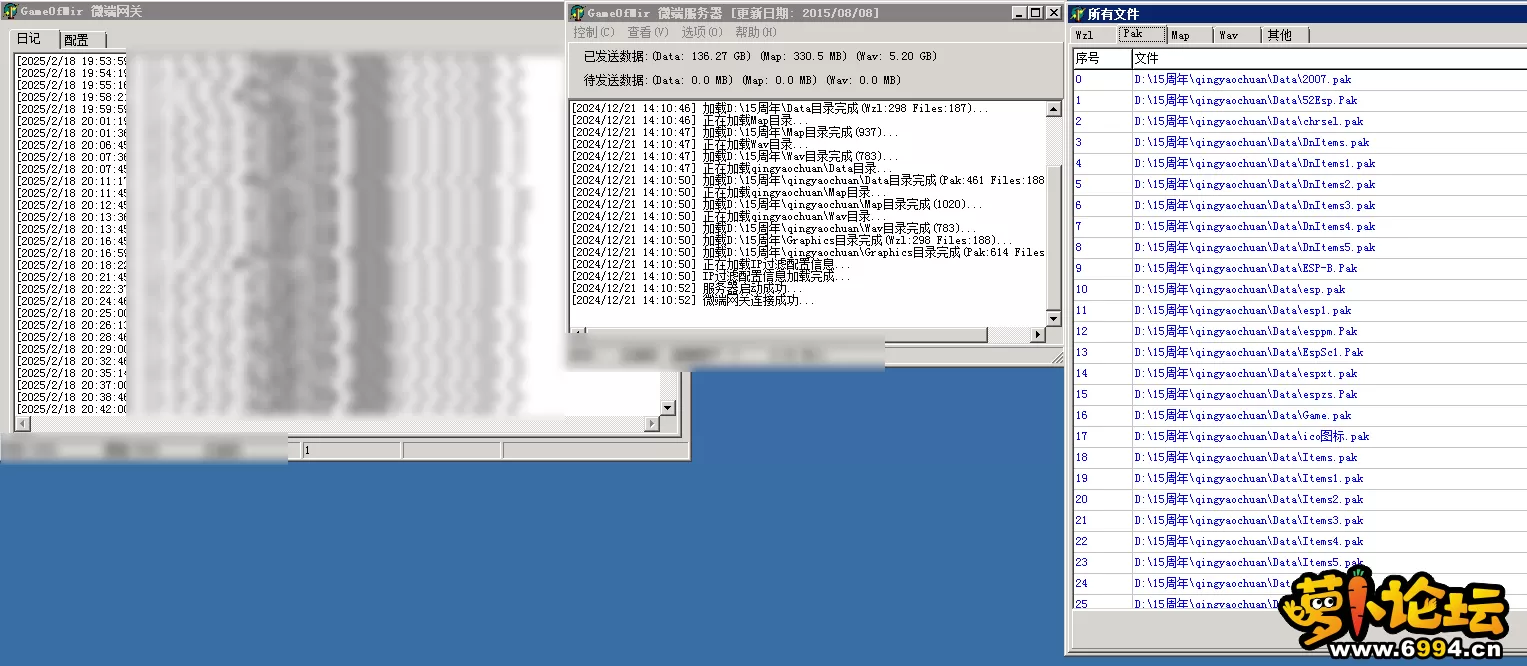The height and width of the screenshot is (666, 1527).
Task: Click the 已发送数据 statistics line
Action: 761,56
